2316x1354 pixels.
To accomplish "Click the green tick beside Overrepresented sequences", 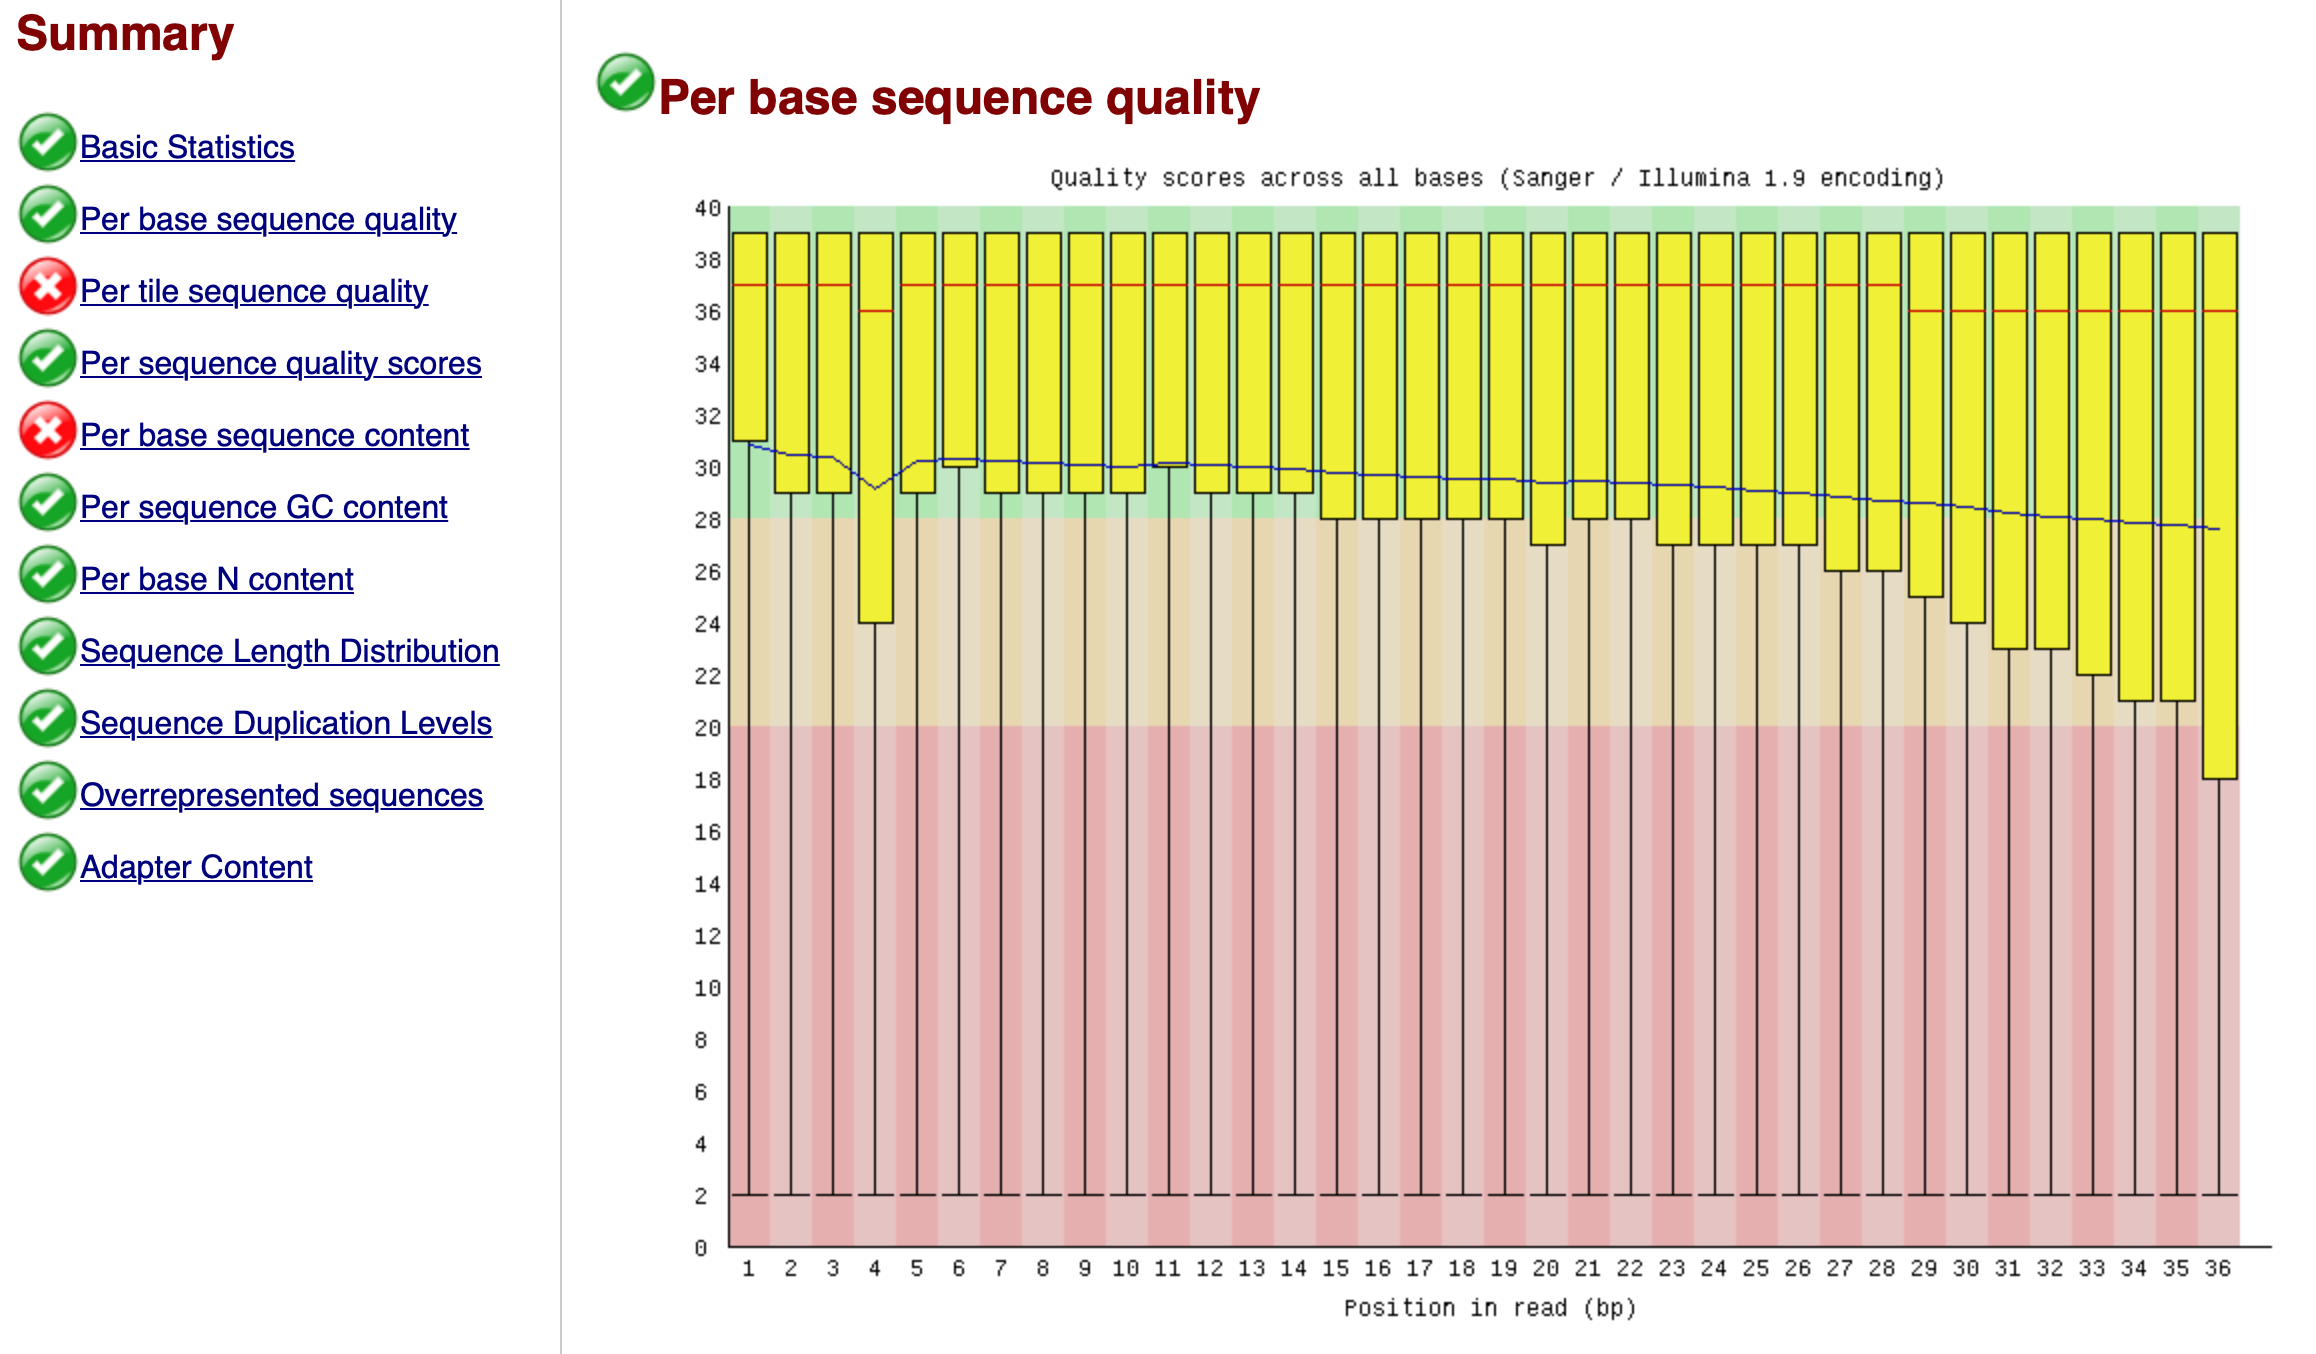I will [46, 794].
